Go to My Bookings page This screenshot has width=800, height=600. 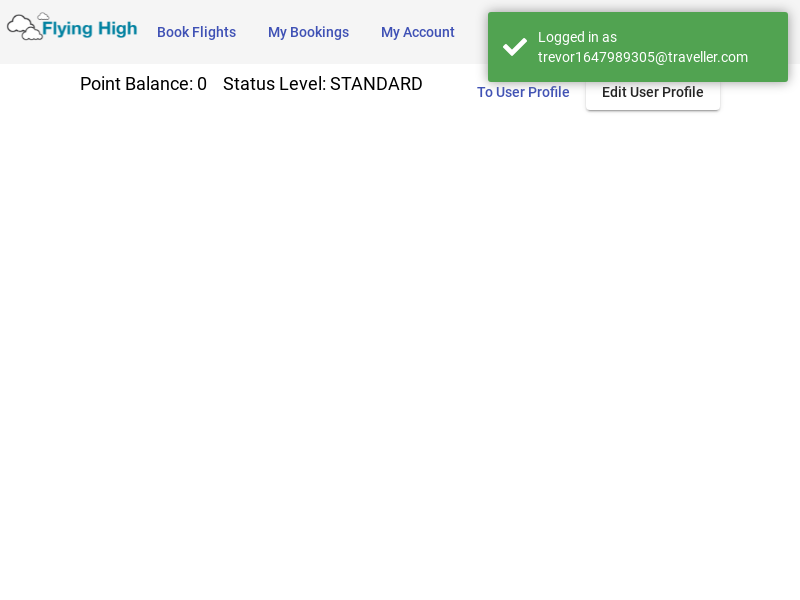[x=308, y=32]
